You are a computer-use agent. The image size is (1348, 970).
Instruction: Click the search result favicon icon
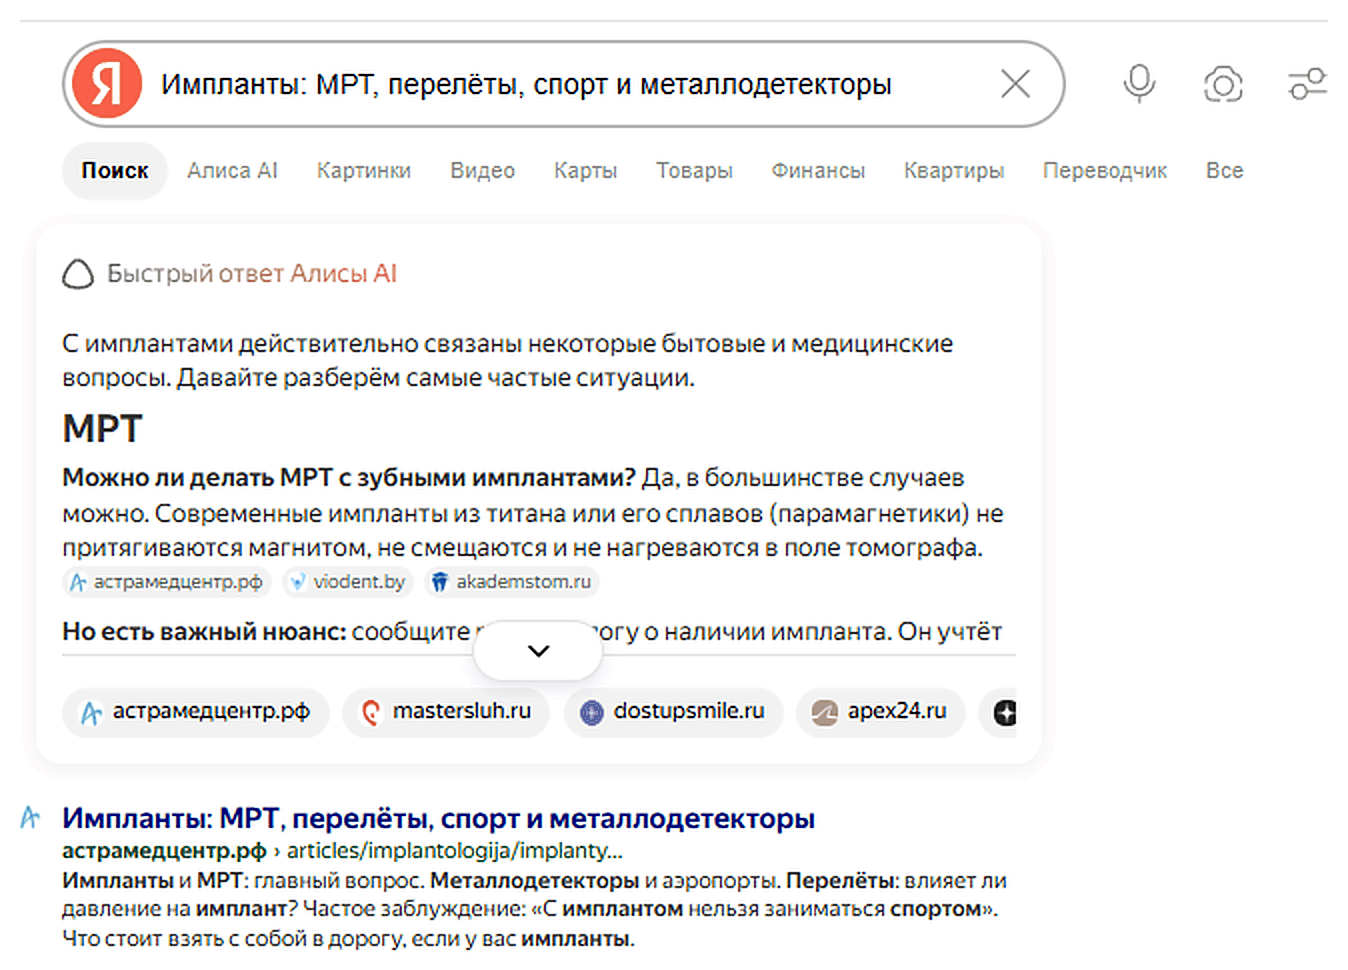(31, 818)
